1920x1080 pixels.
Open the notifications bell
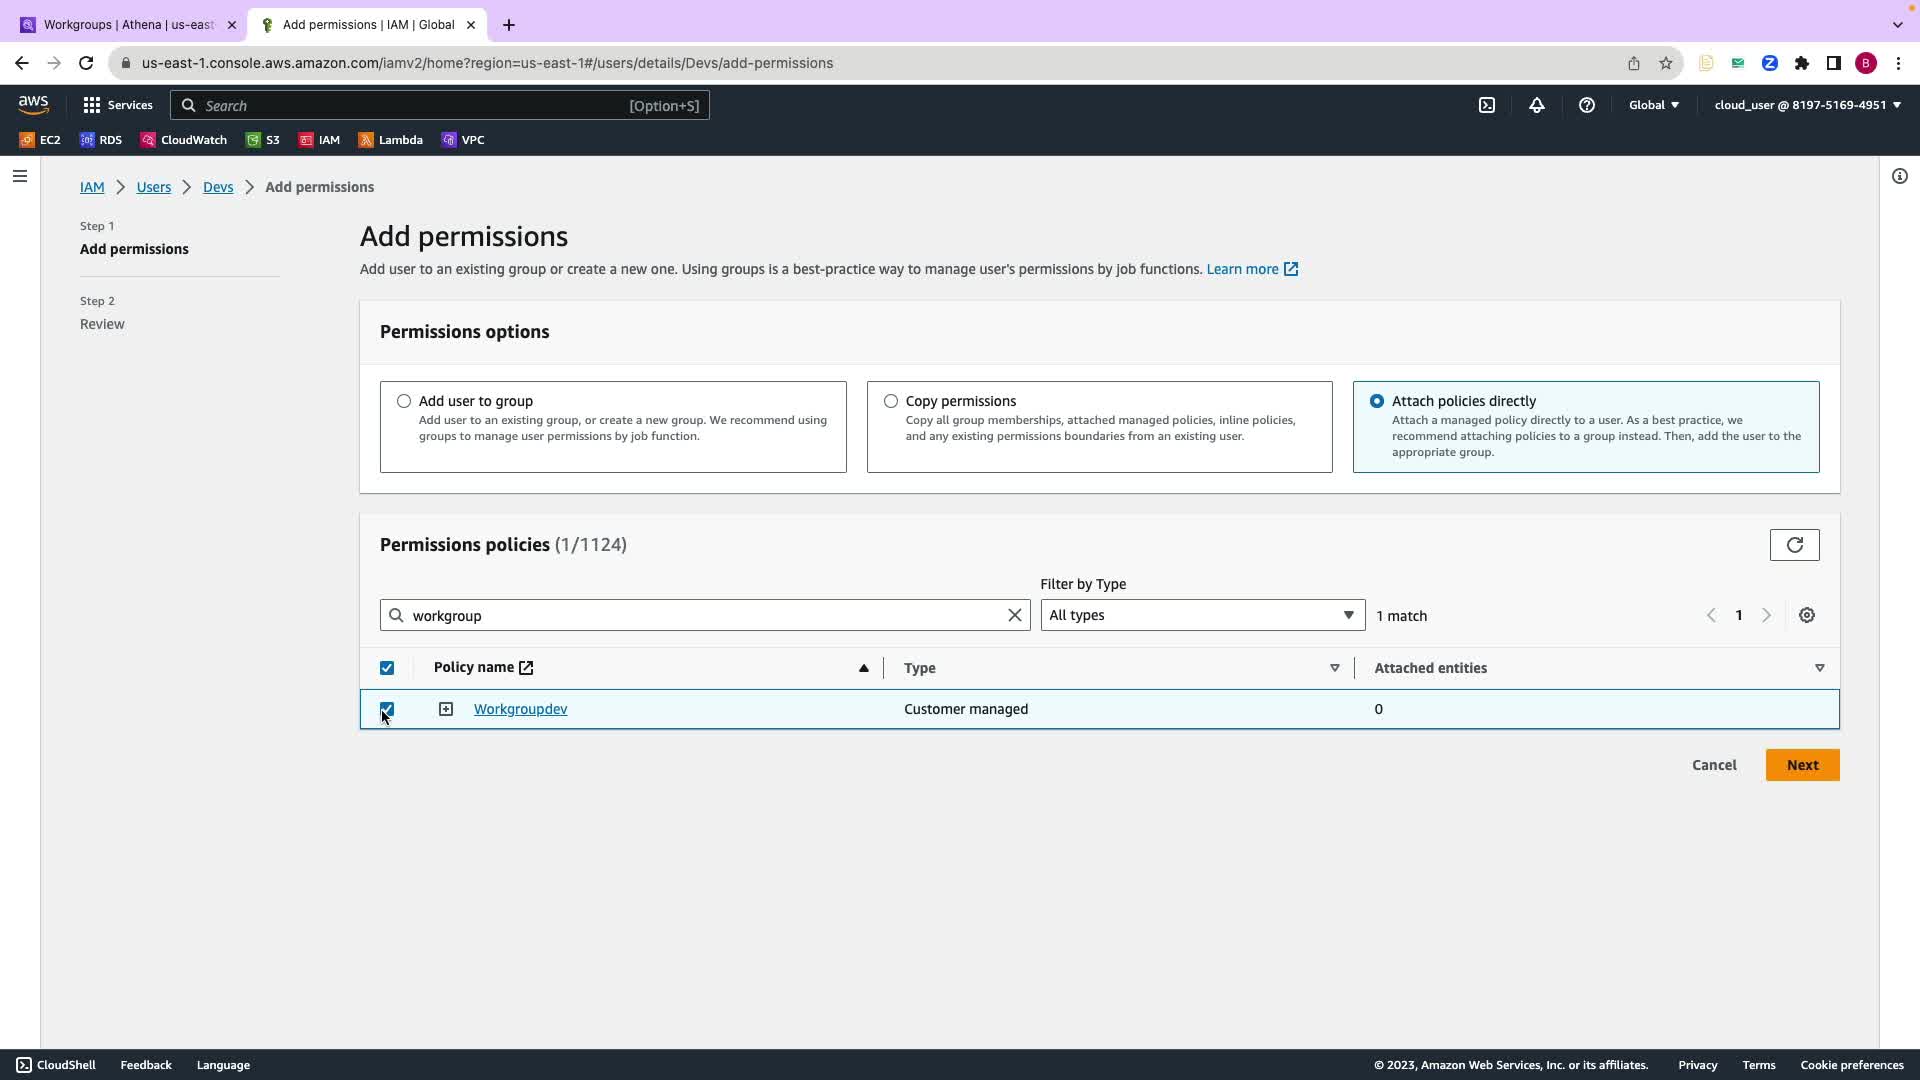pos(1537,105)
